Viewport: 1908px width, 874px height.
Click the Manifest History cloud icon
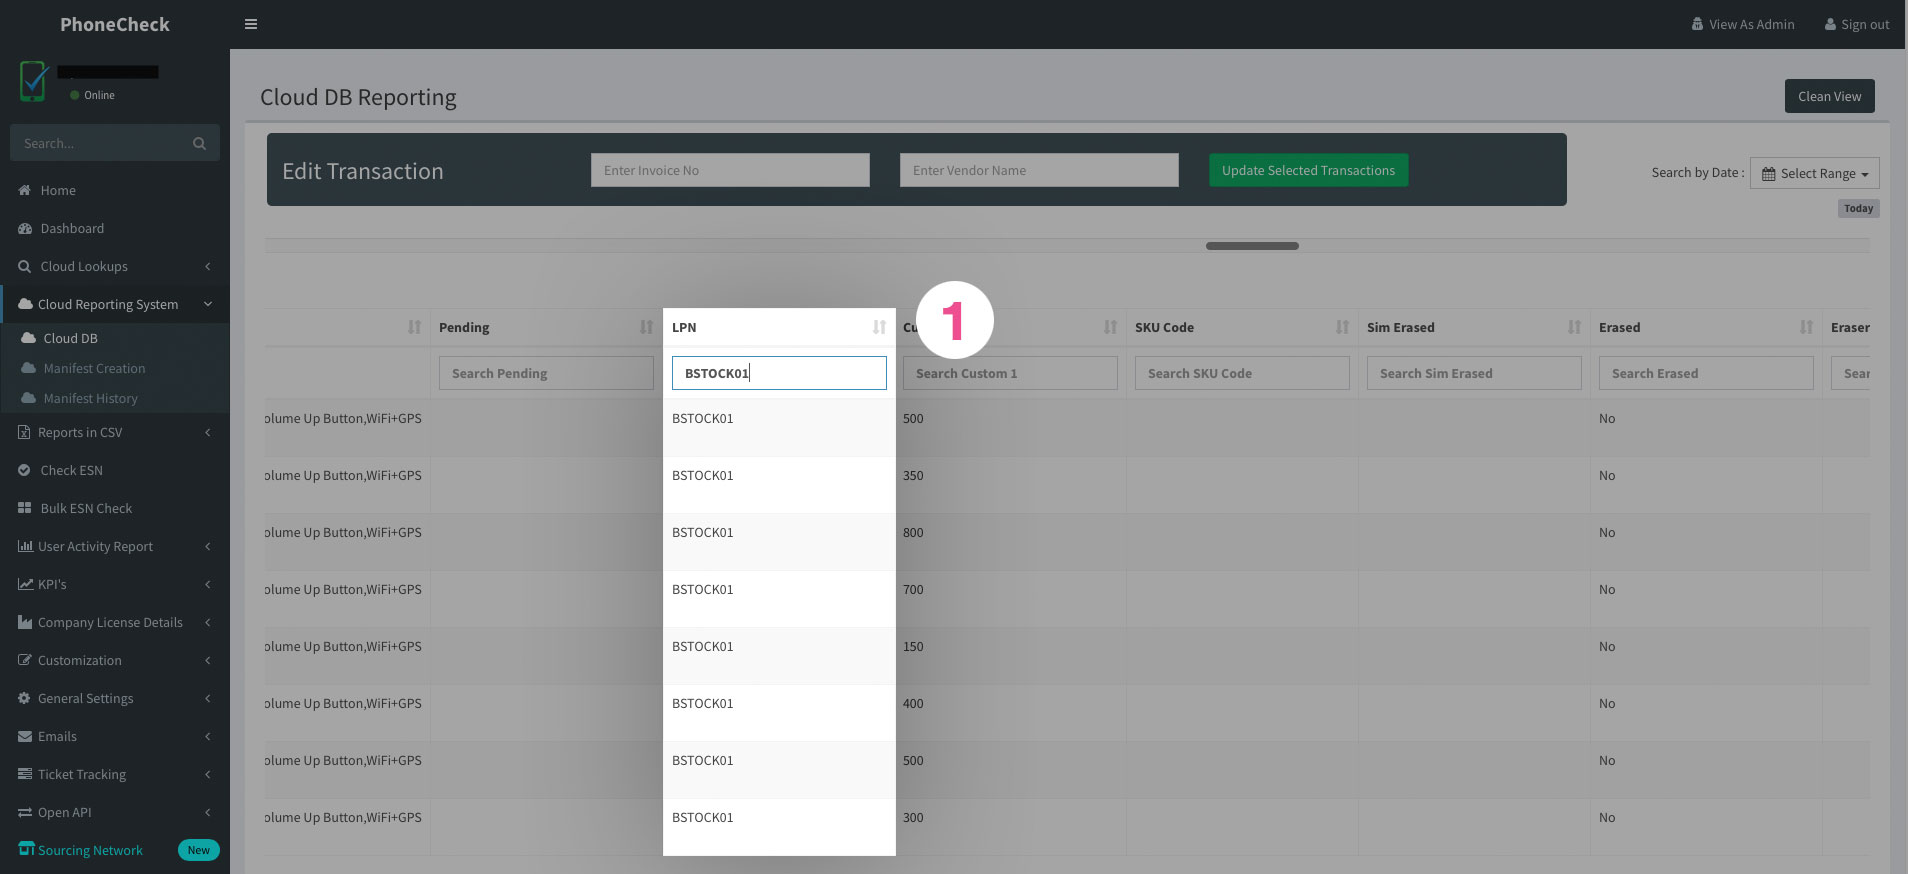(x=28, y=398)
